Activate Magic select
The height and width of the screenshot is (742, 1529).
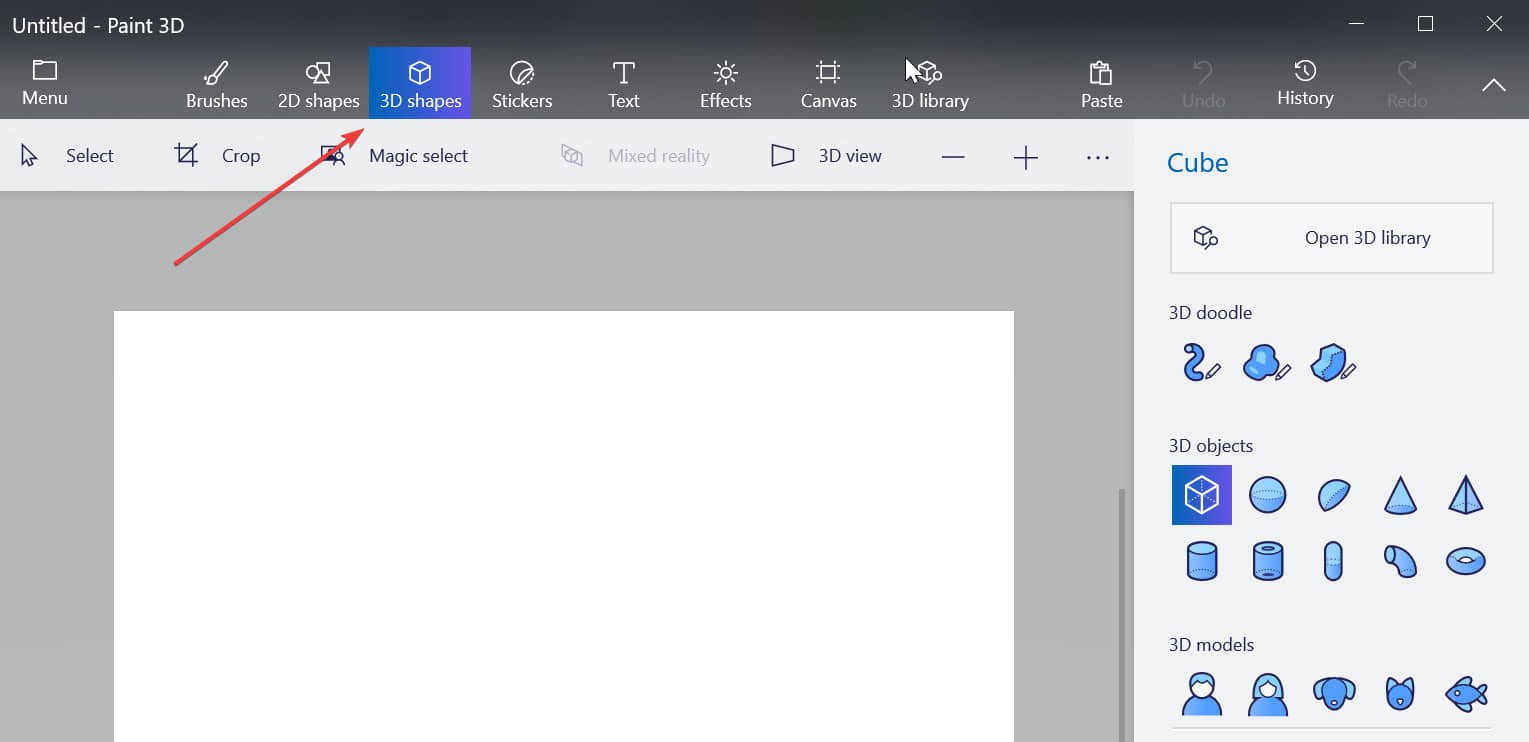394,156
